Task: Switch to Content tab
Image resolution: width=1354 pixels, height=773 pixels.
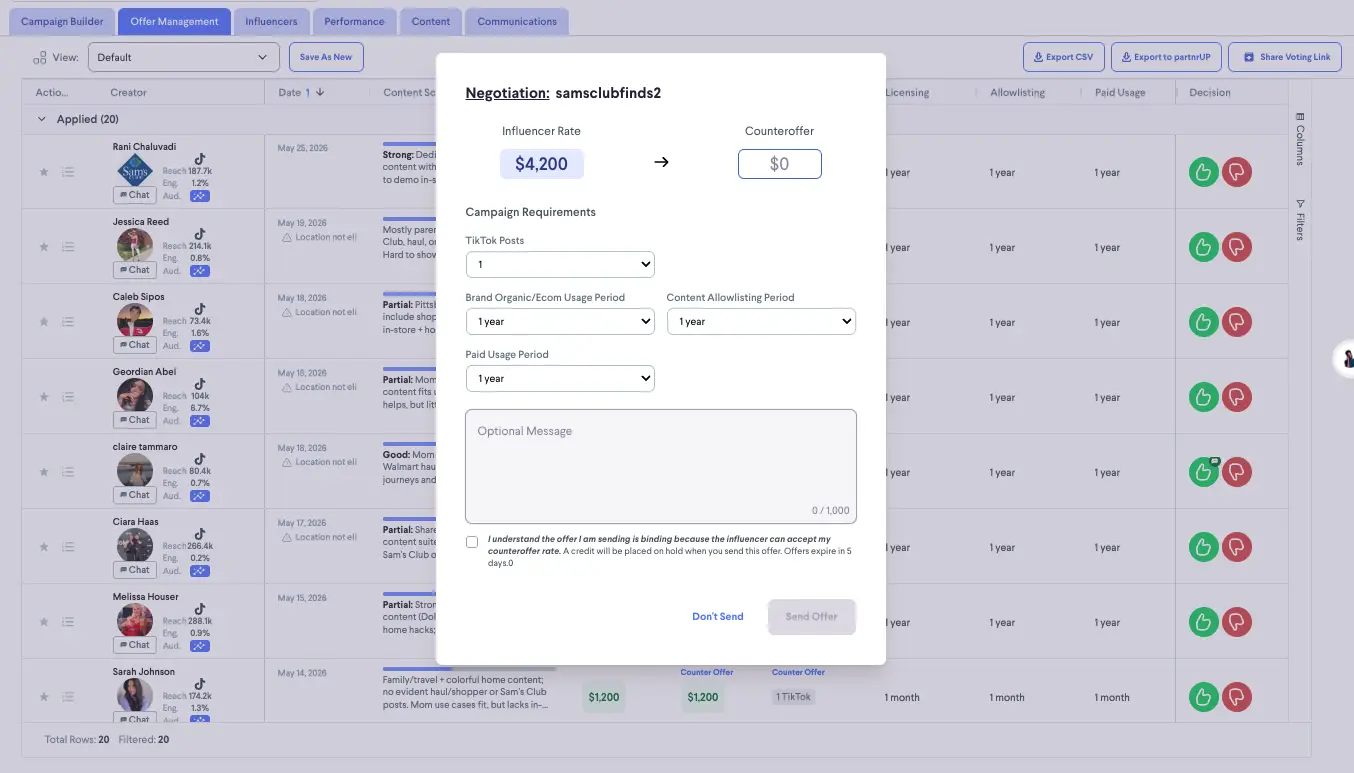Action: click(431, 21)
